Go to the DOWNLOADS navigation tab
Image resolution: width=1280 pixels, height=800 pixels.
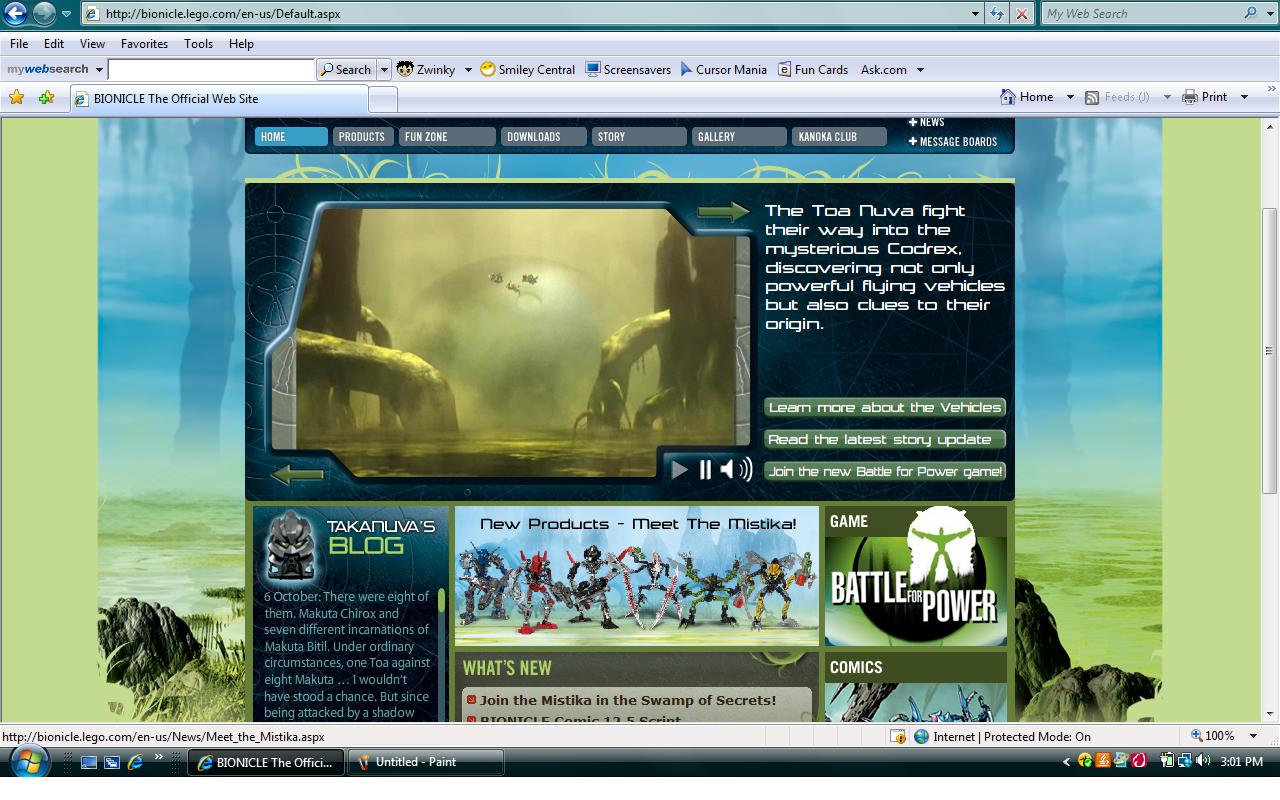point(543,137)
